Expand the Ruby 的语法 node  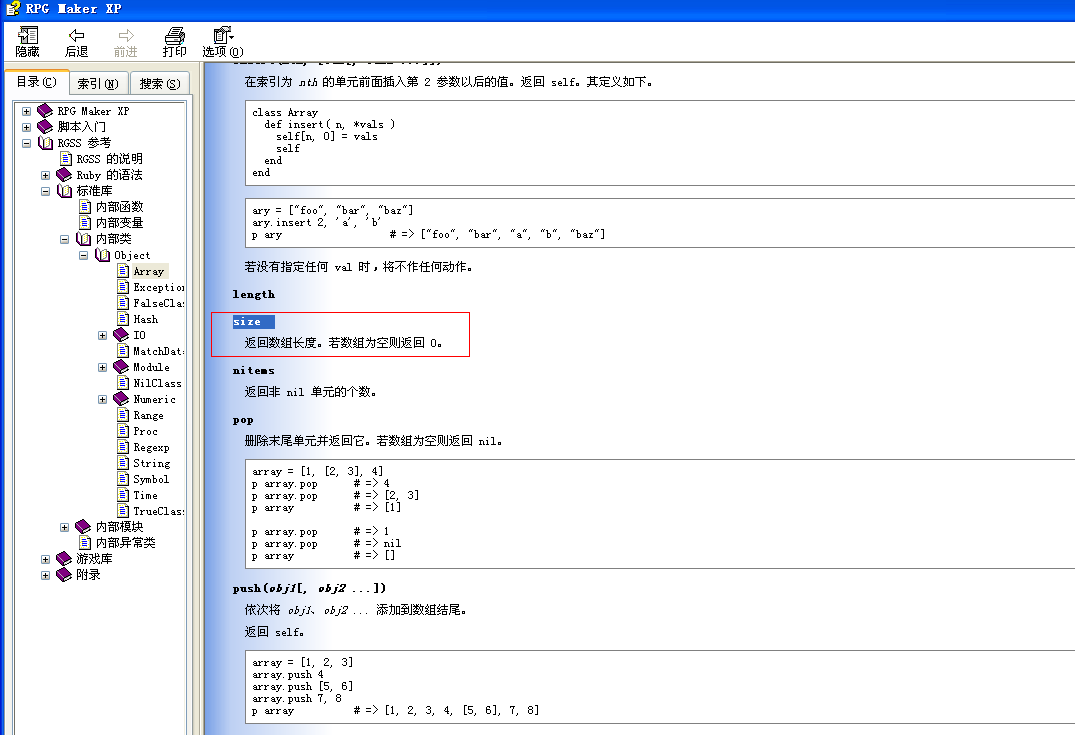(45, 176)
